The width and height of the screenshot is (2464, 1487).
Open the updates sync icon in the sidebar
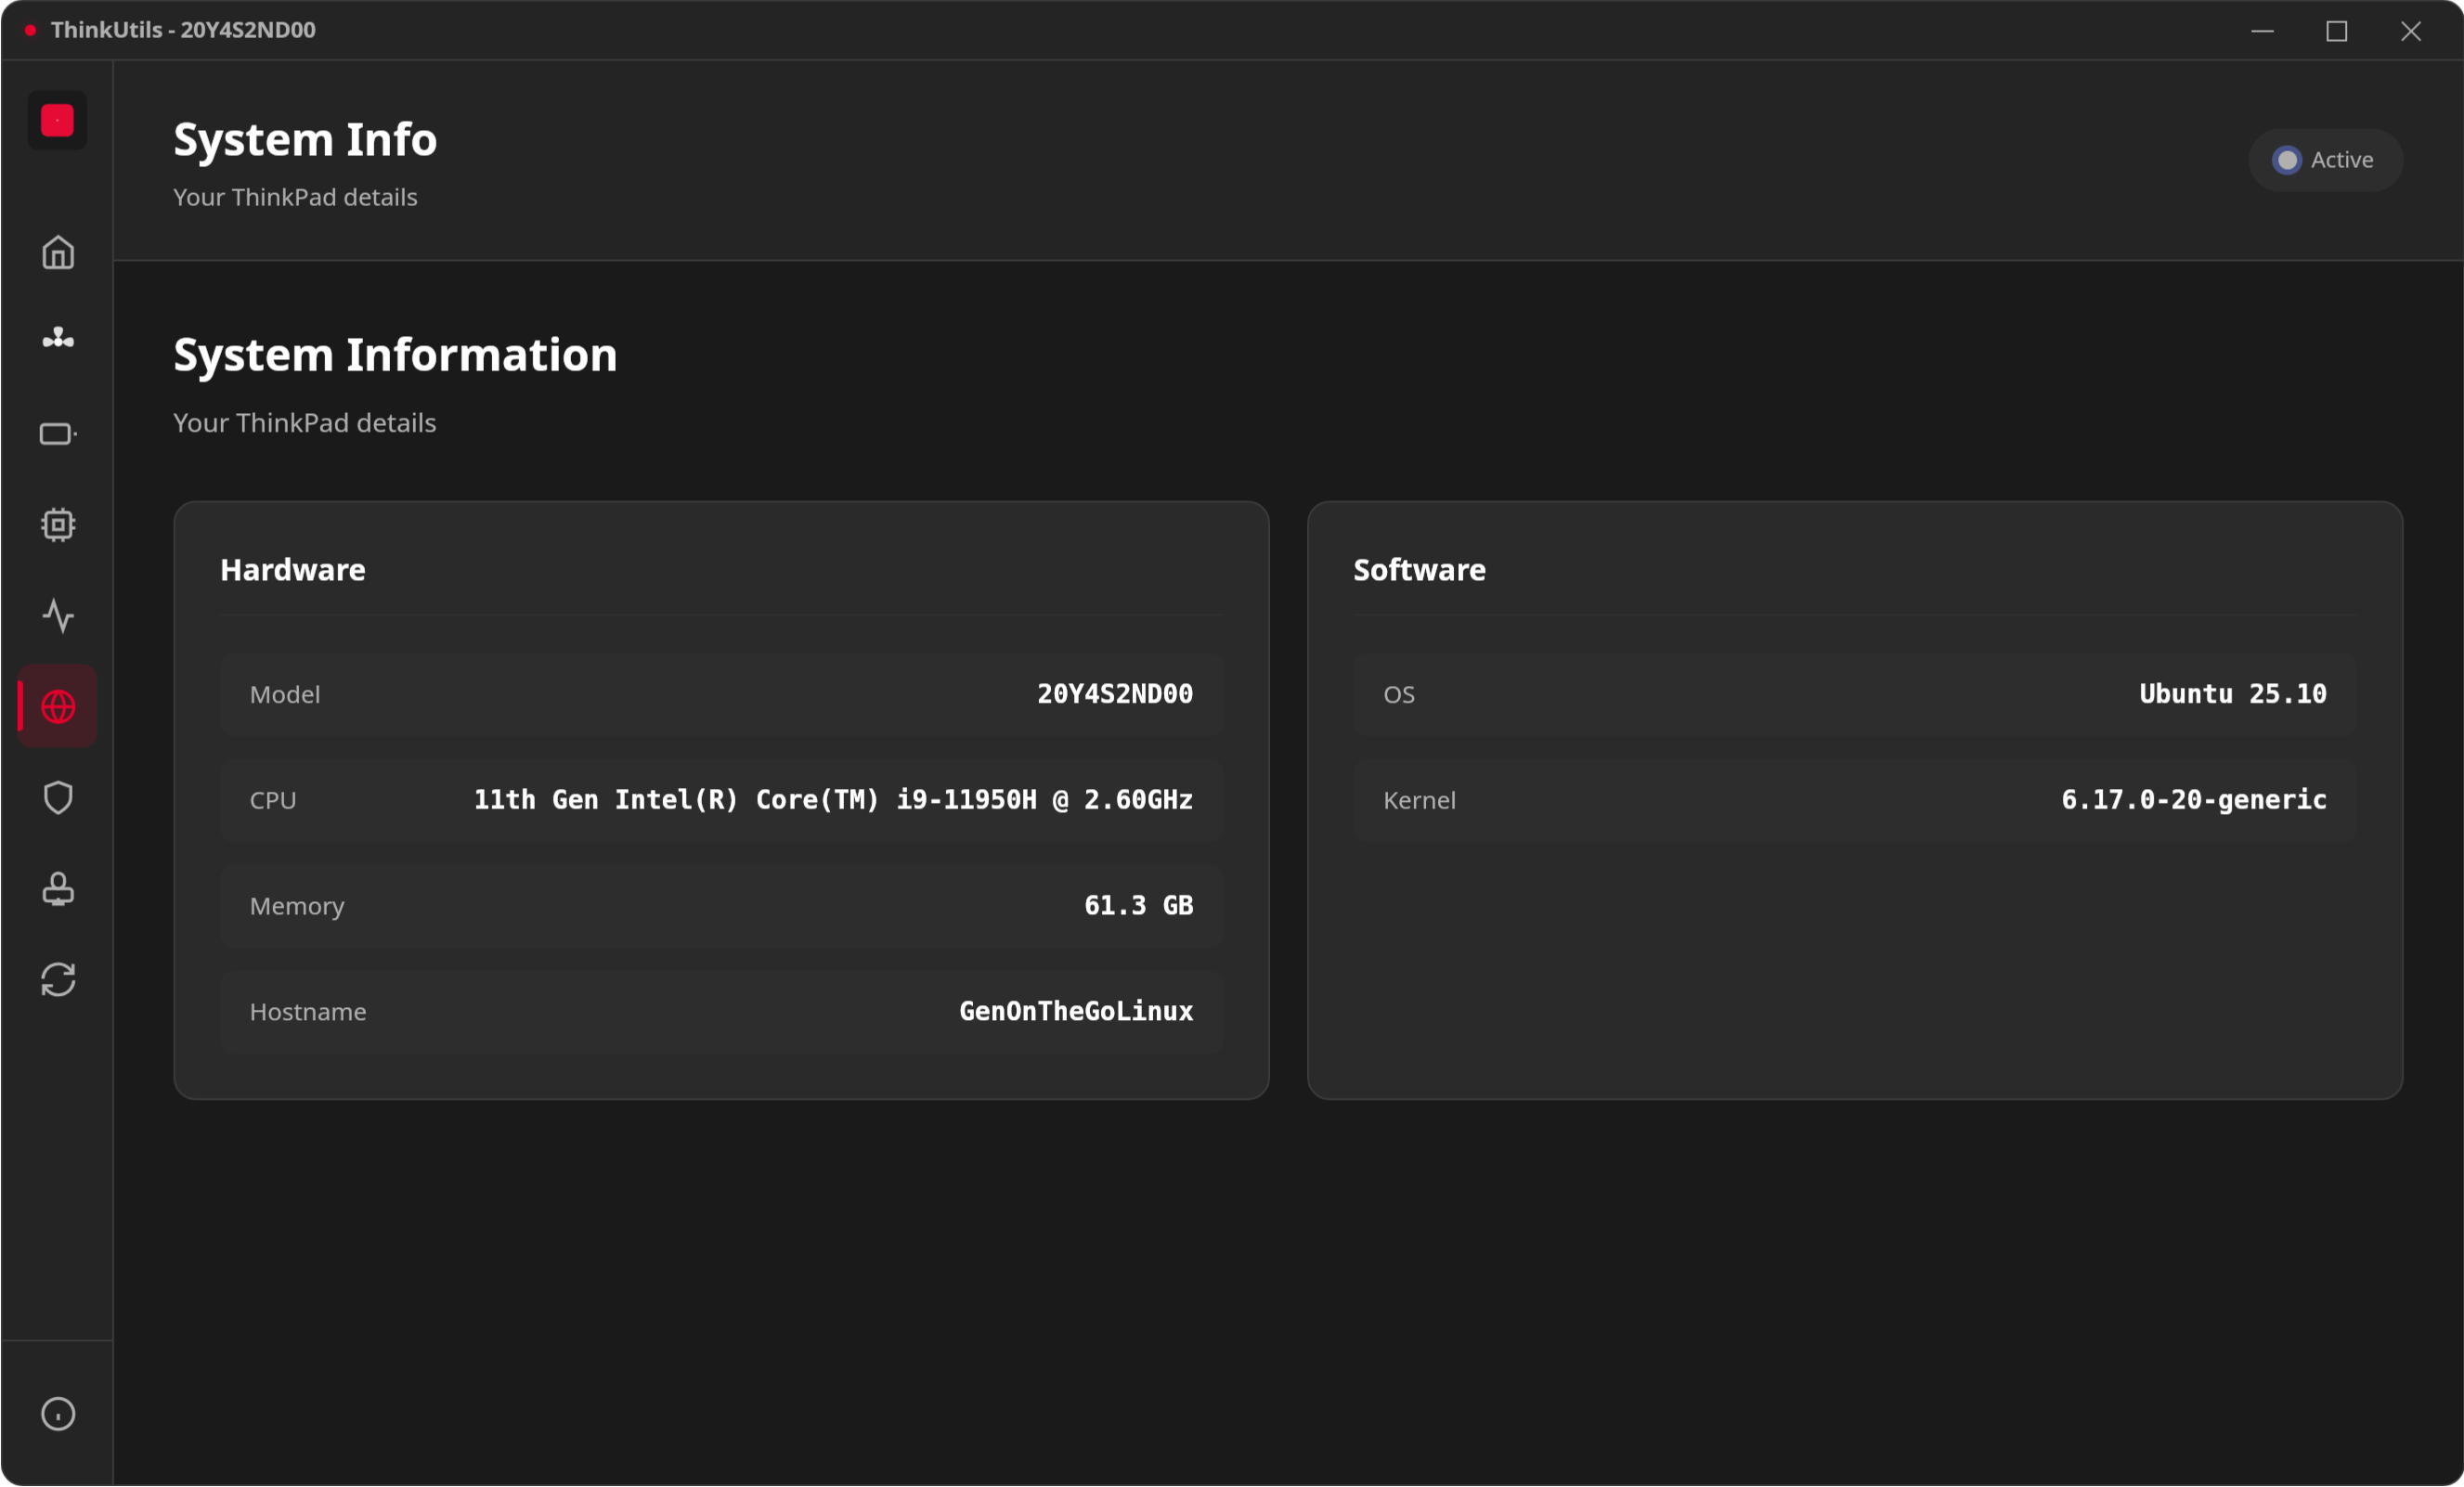pos(57,979)
